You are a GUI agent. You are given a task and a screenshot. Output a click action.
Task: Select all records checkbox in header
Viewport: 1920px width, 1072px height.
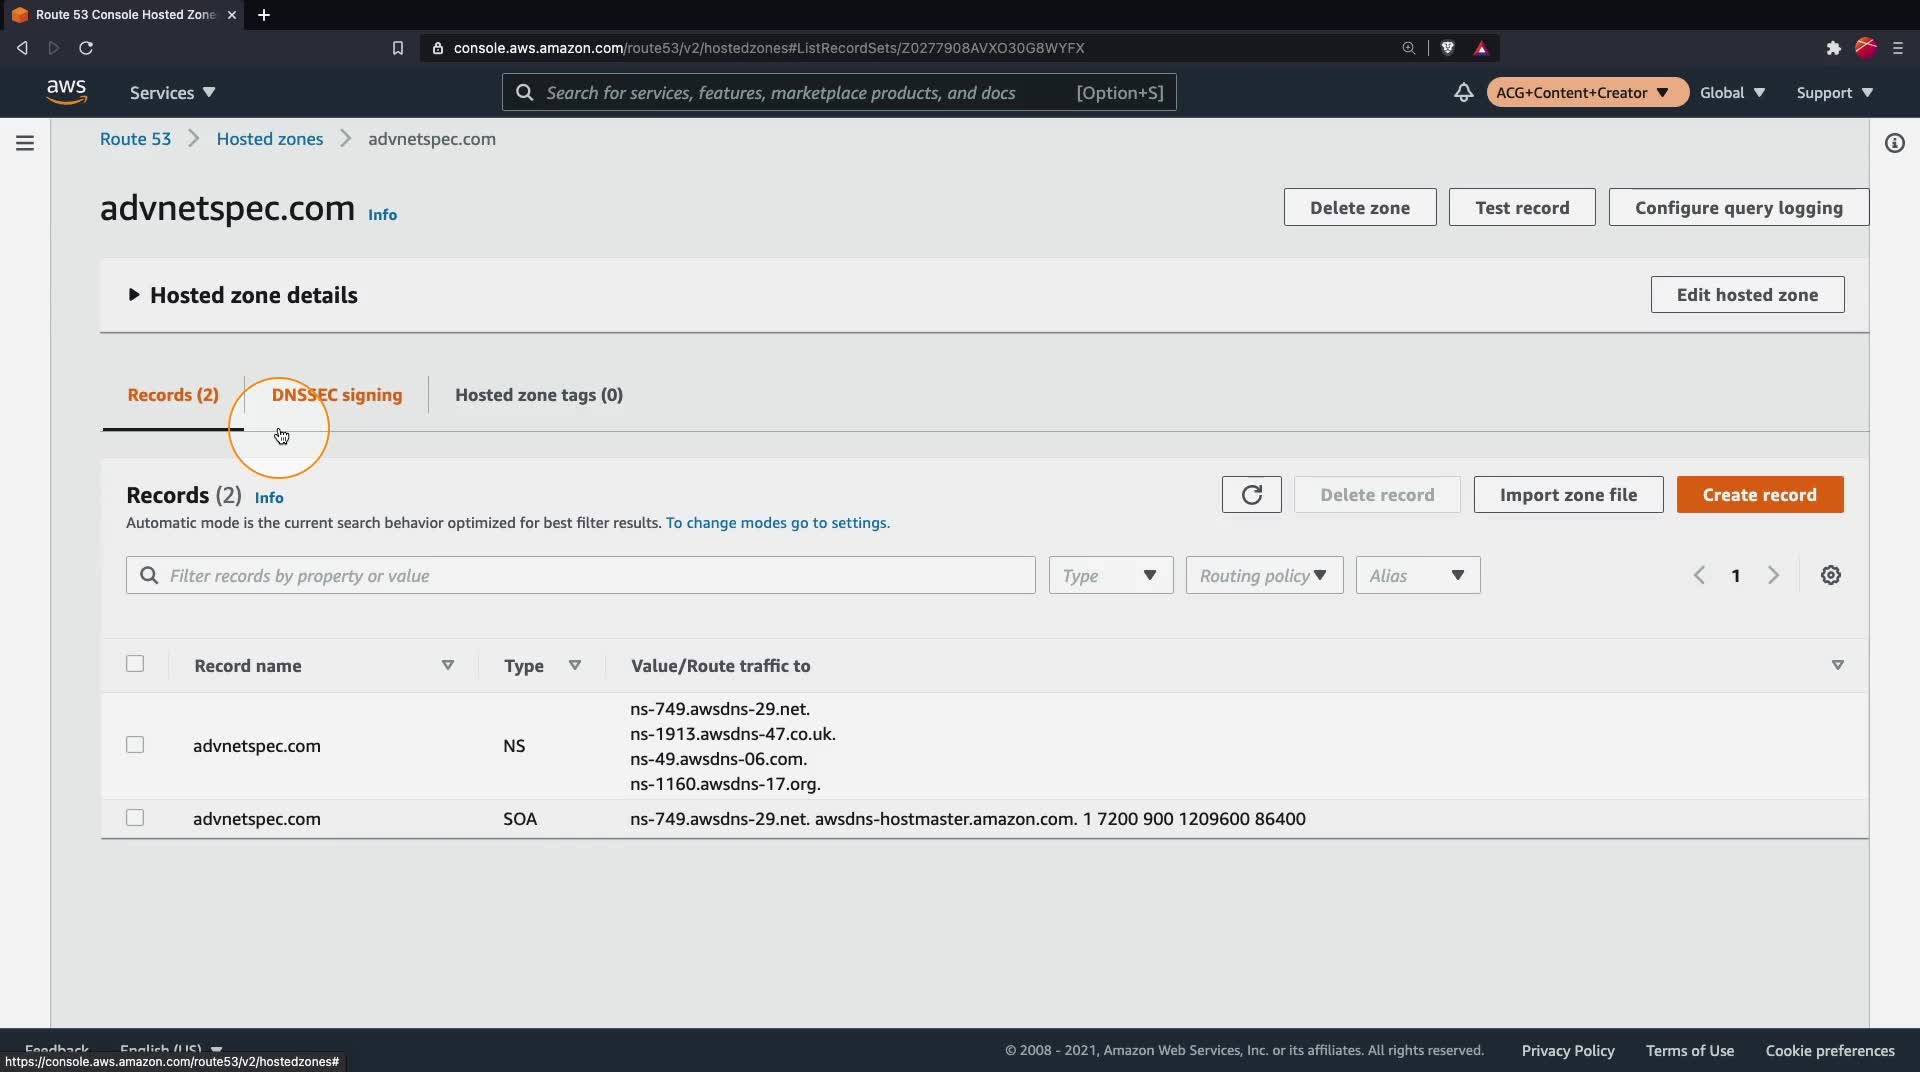[x=135, y=664]
